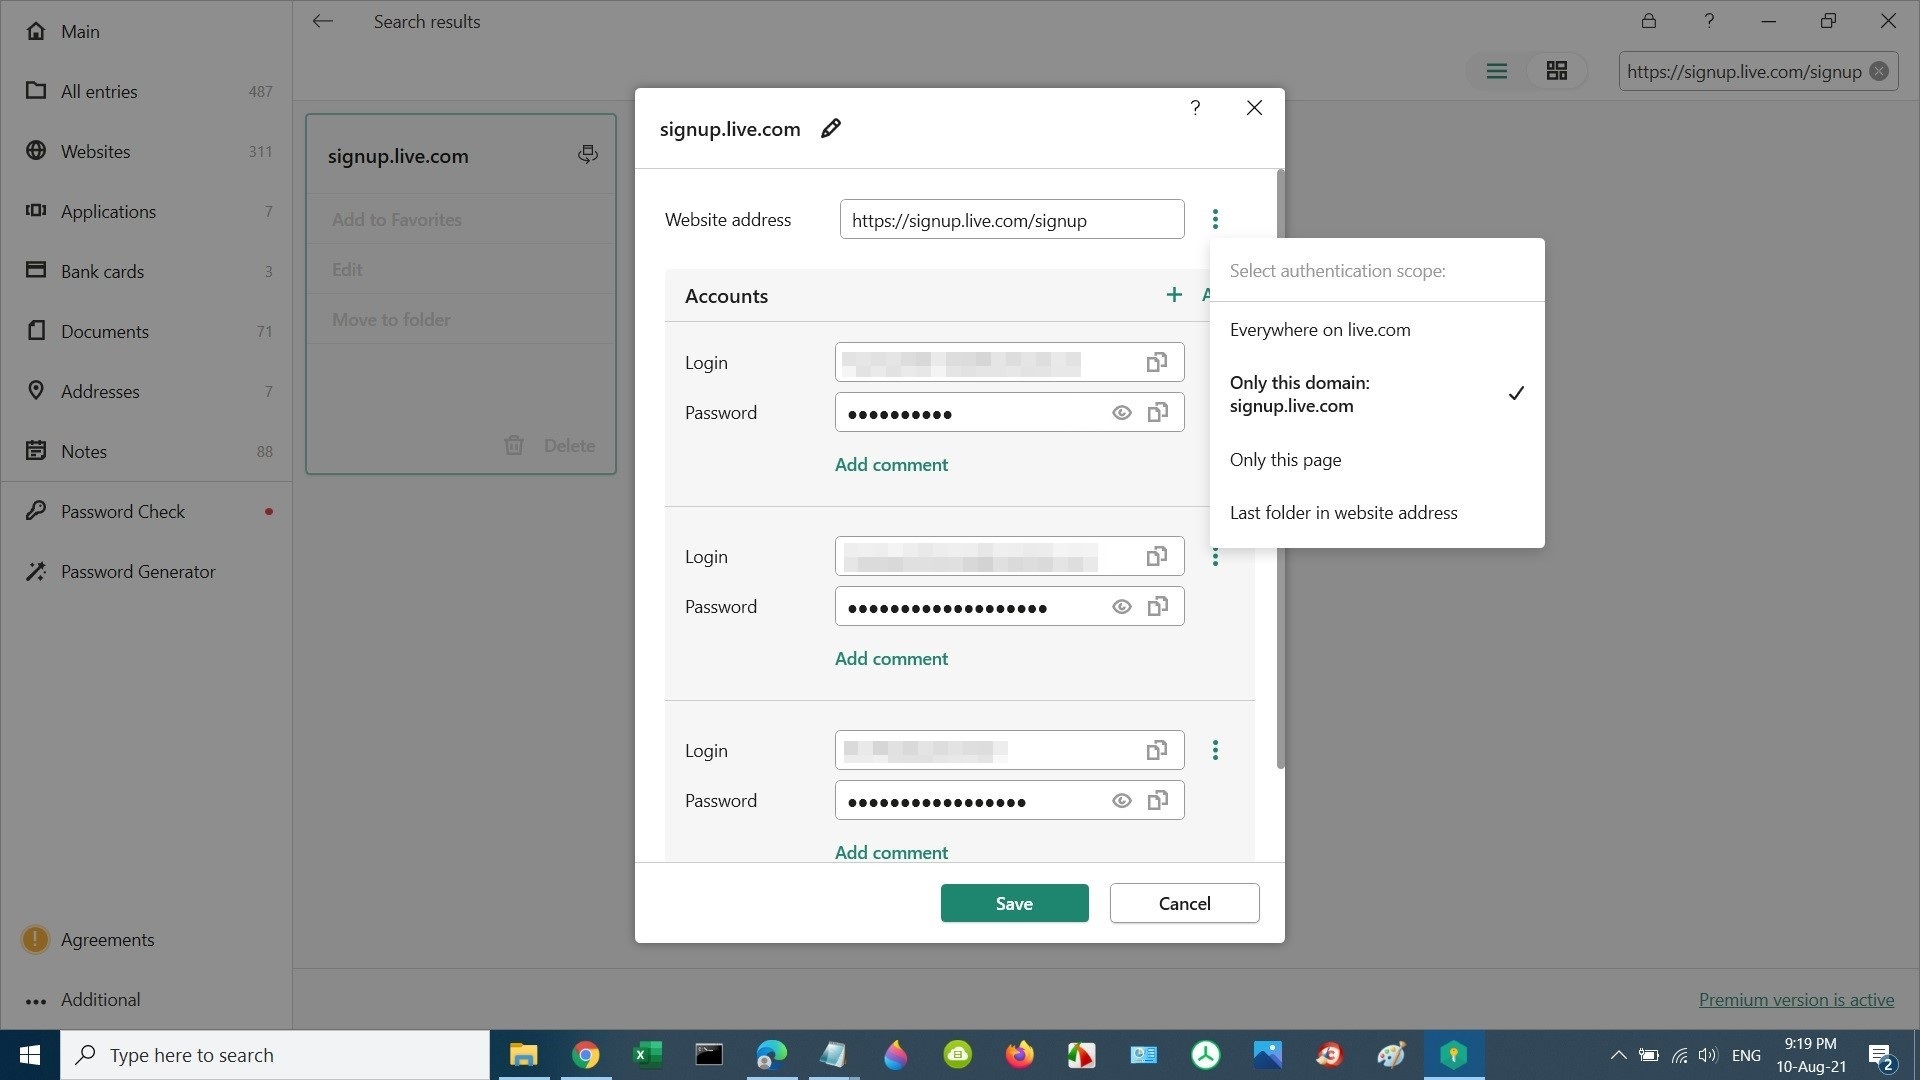Click Add comment under the second account
1920x1080 pixels.
[x=891, y=658]
